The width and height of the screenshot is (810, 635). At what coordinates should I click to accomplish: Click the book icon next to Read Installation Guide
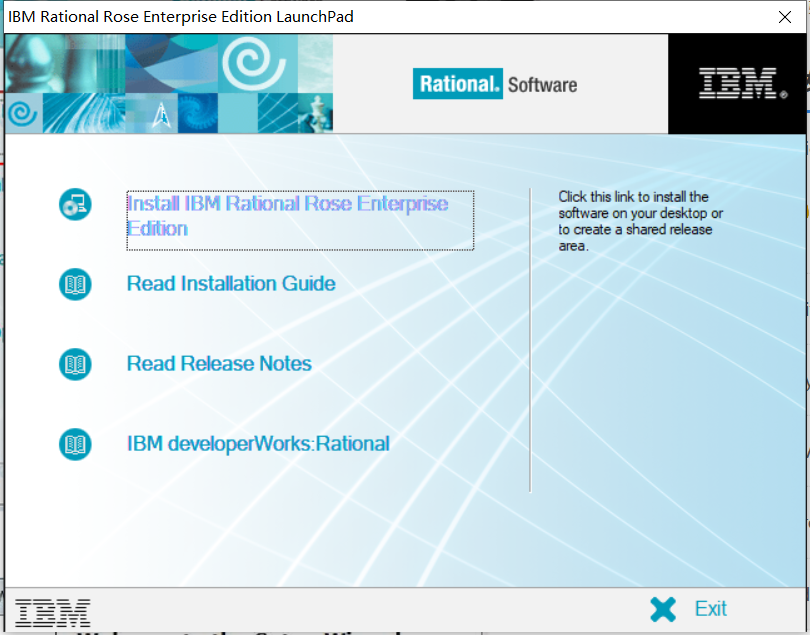pos(75,284)
